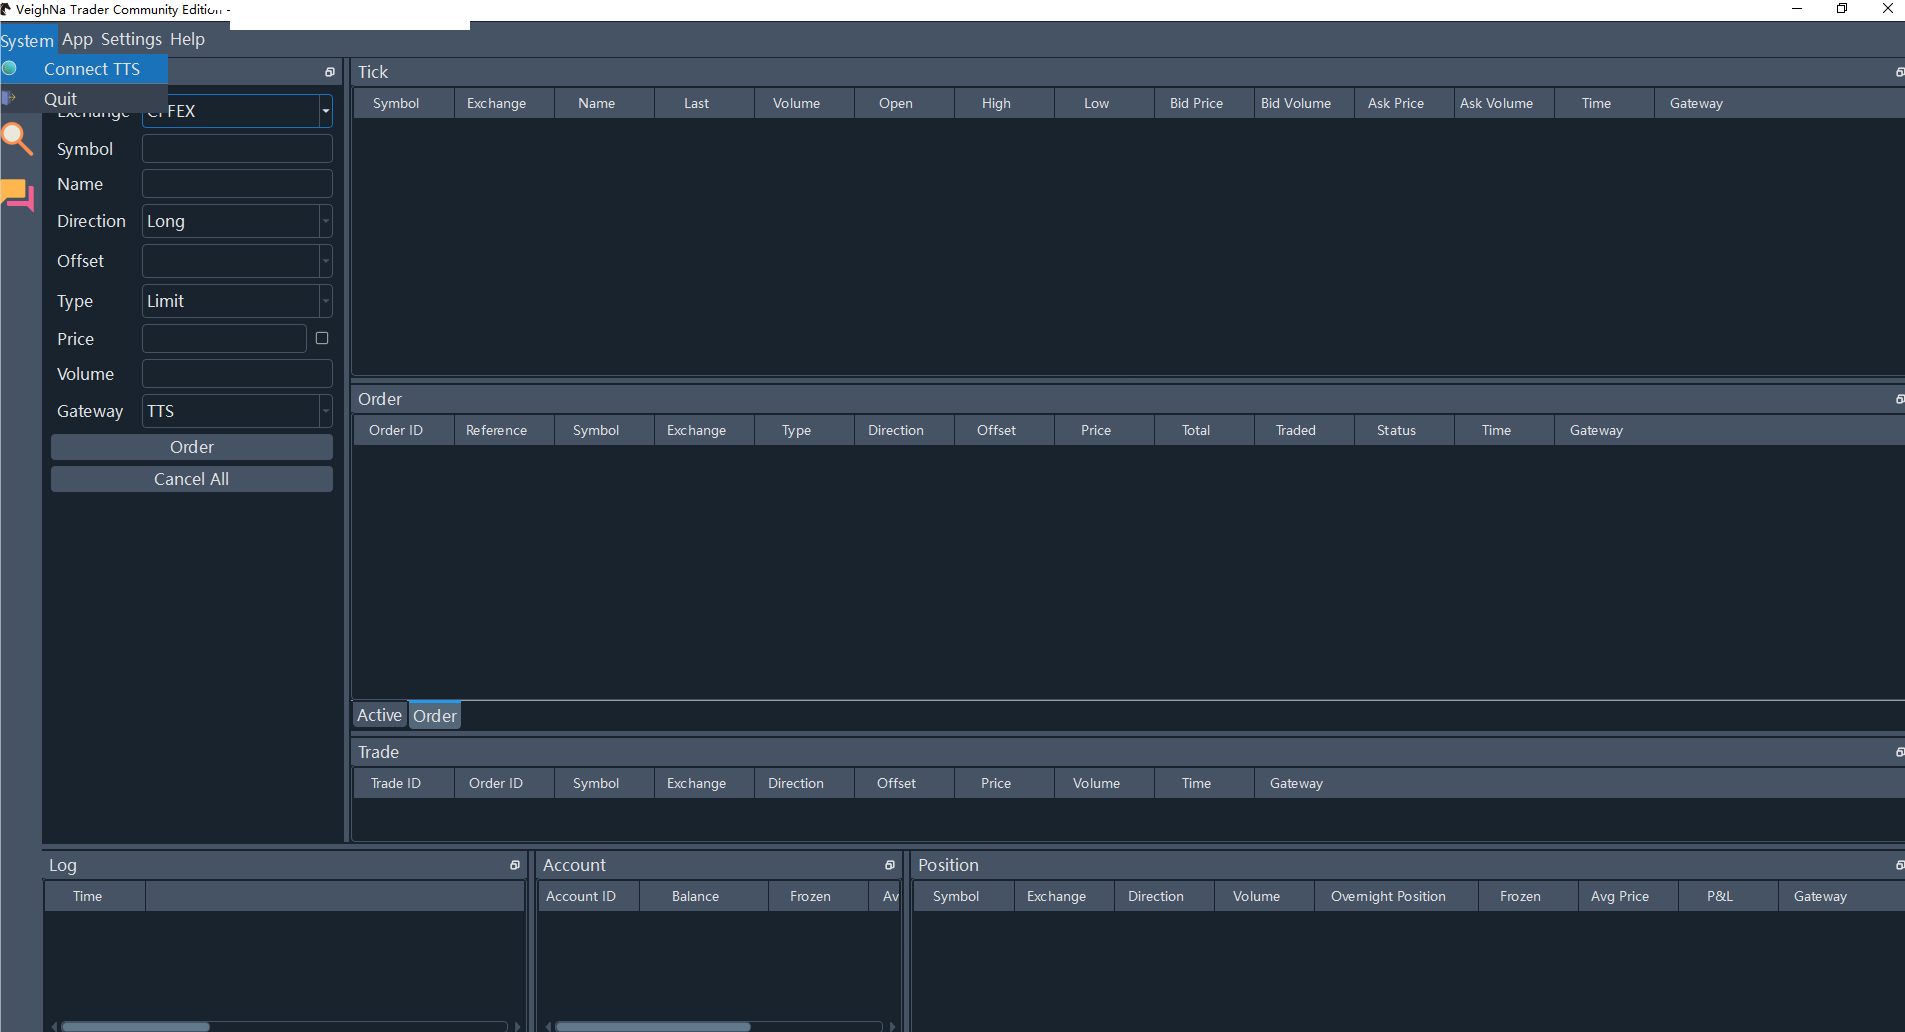Click the Quit exit icon
Screen dimensions: 1905x1032
[x=9, y=98]
